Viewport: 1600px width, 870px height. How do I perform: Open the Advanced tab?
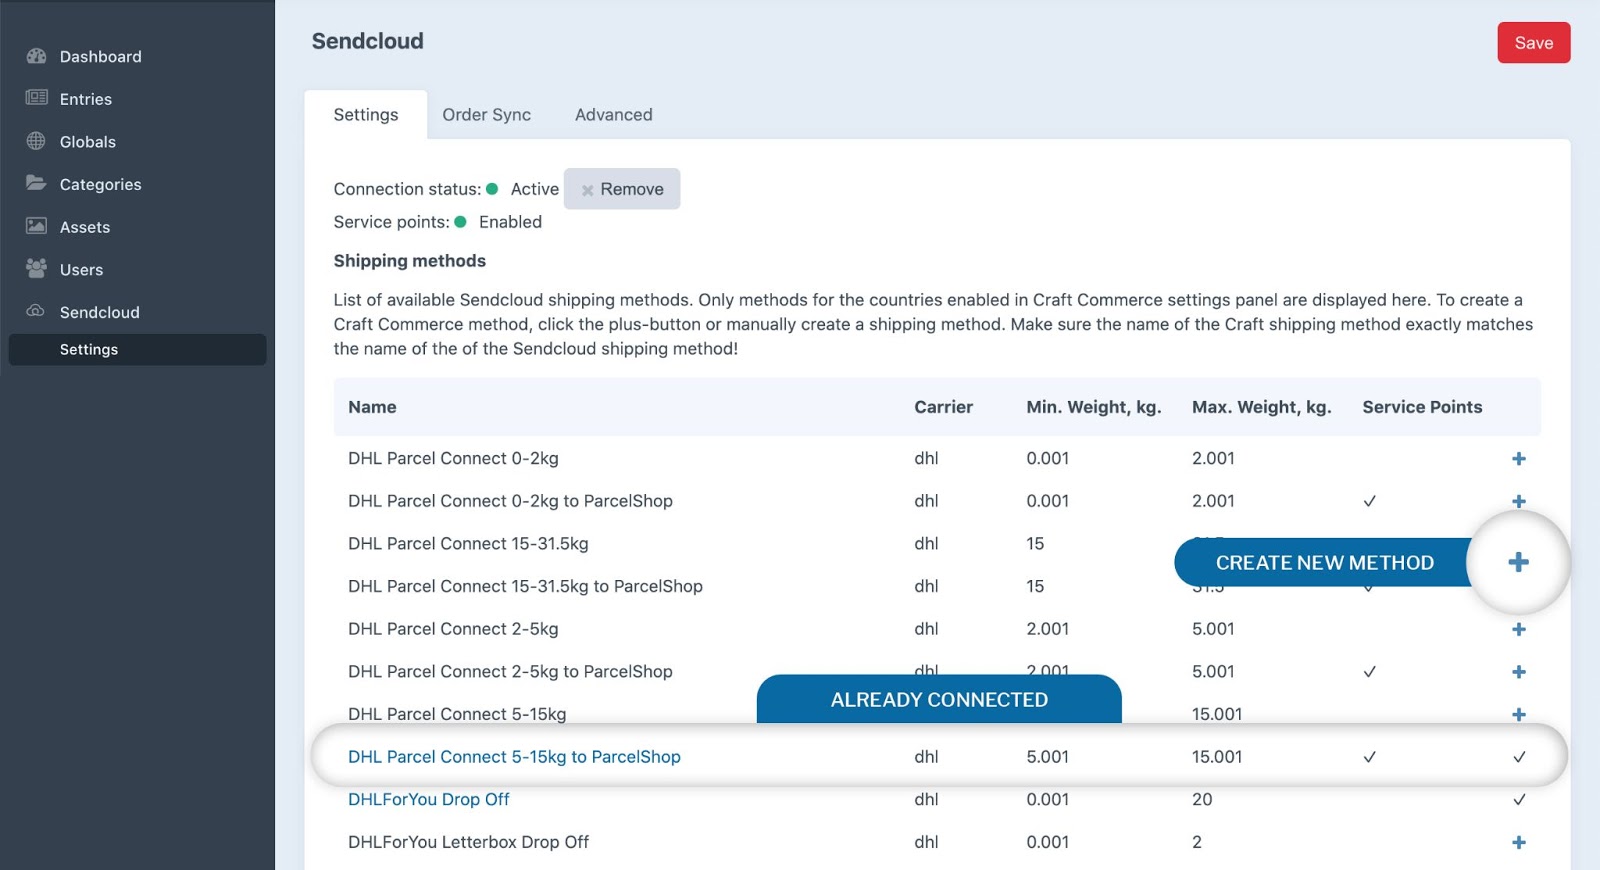(x=614, y=115)
